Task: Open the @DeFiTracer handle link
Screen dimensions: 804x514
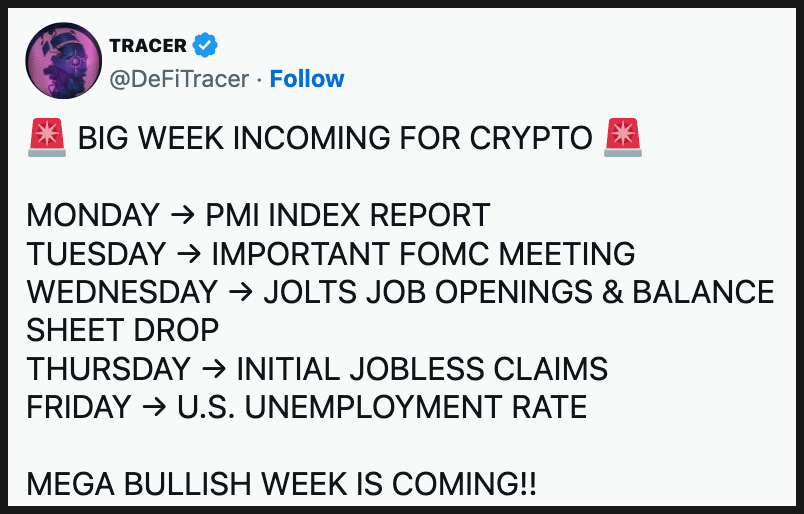Action: [179, 79]
